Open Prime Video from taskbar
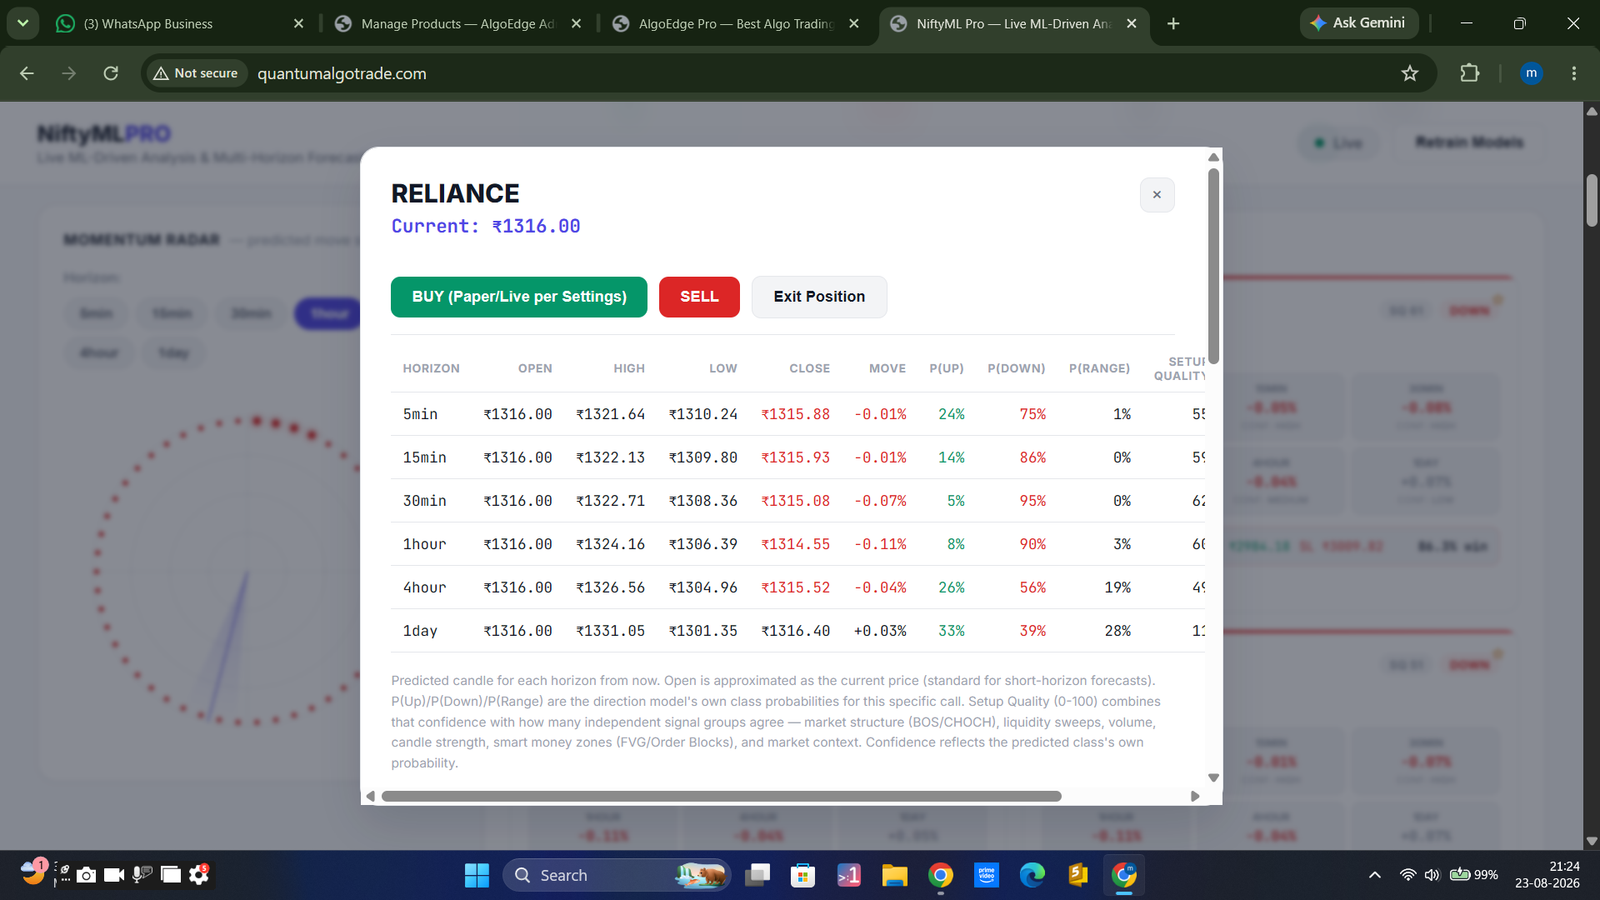This screenshot has height=900, width=1600. coord(987,875)
